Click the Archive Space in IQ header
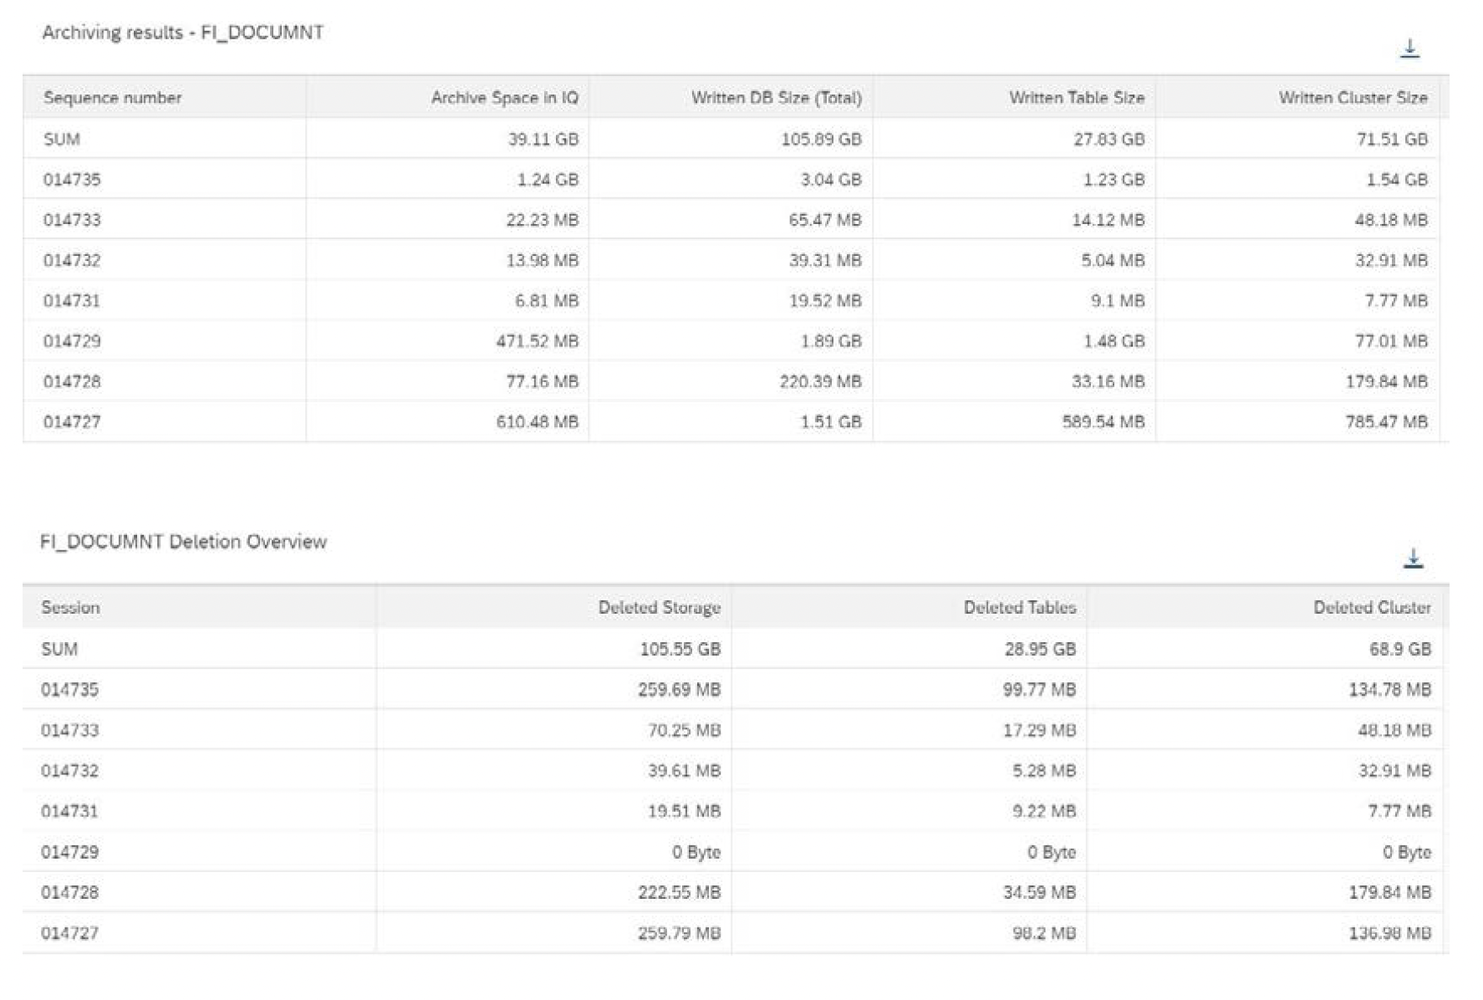Viewport: 1483px width, 1000px height. tap(504, 98)
